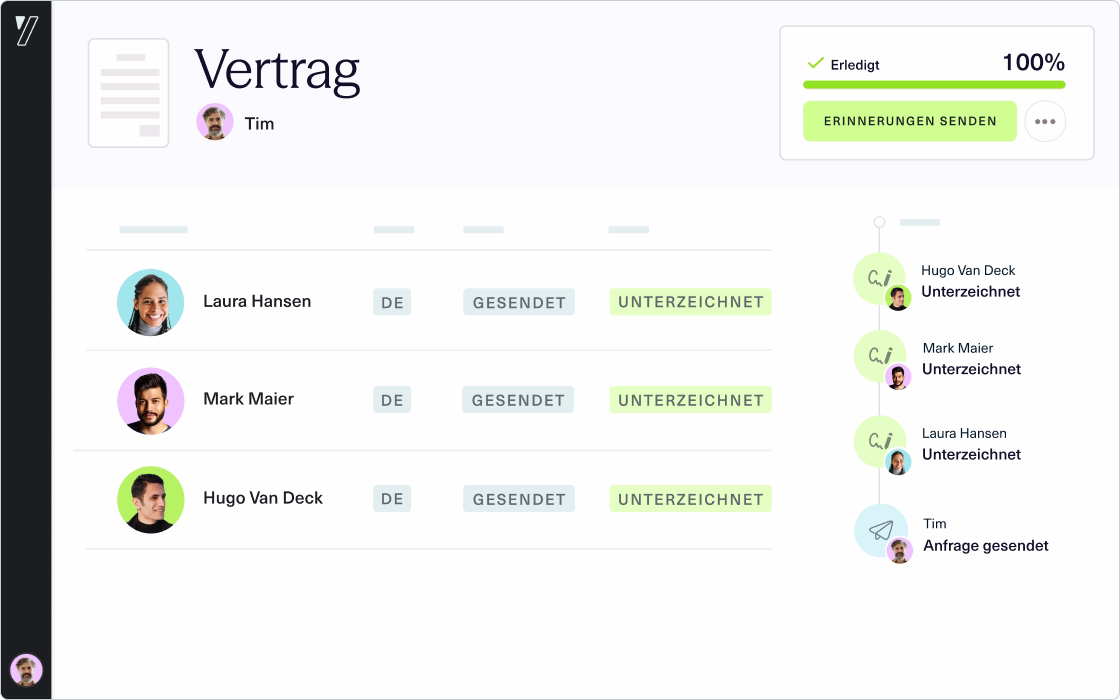The height and width of the screenshot is (700, 1120).
Task: Click Tim's avatar under the Vertrag title
Action: coord(215,123)
